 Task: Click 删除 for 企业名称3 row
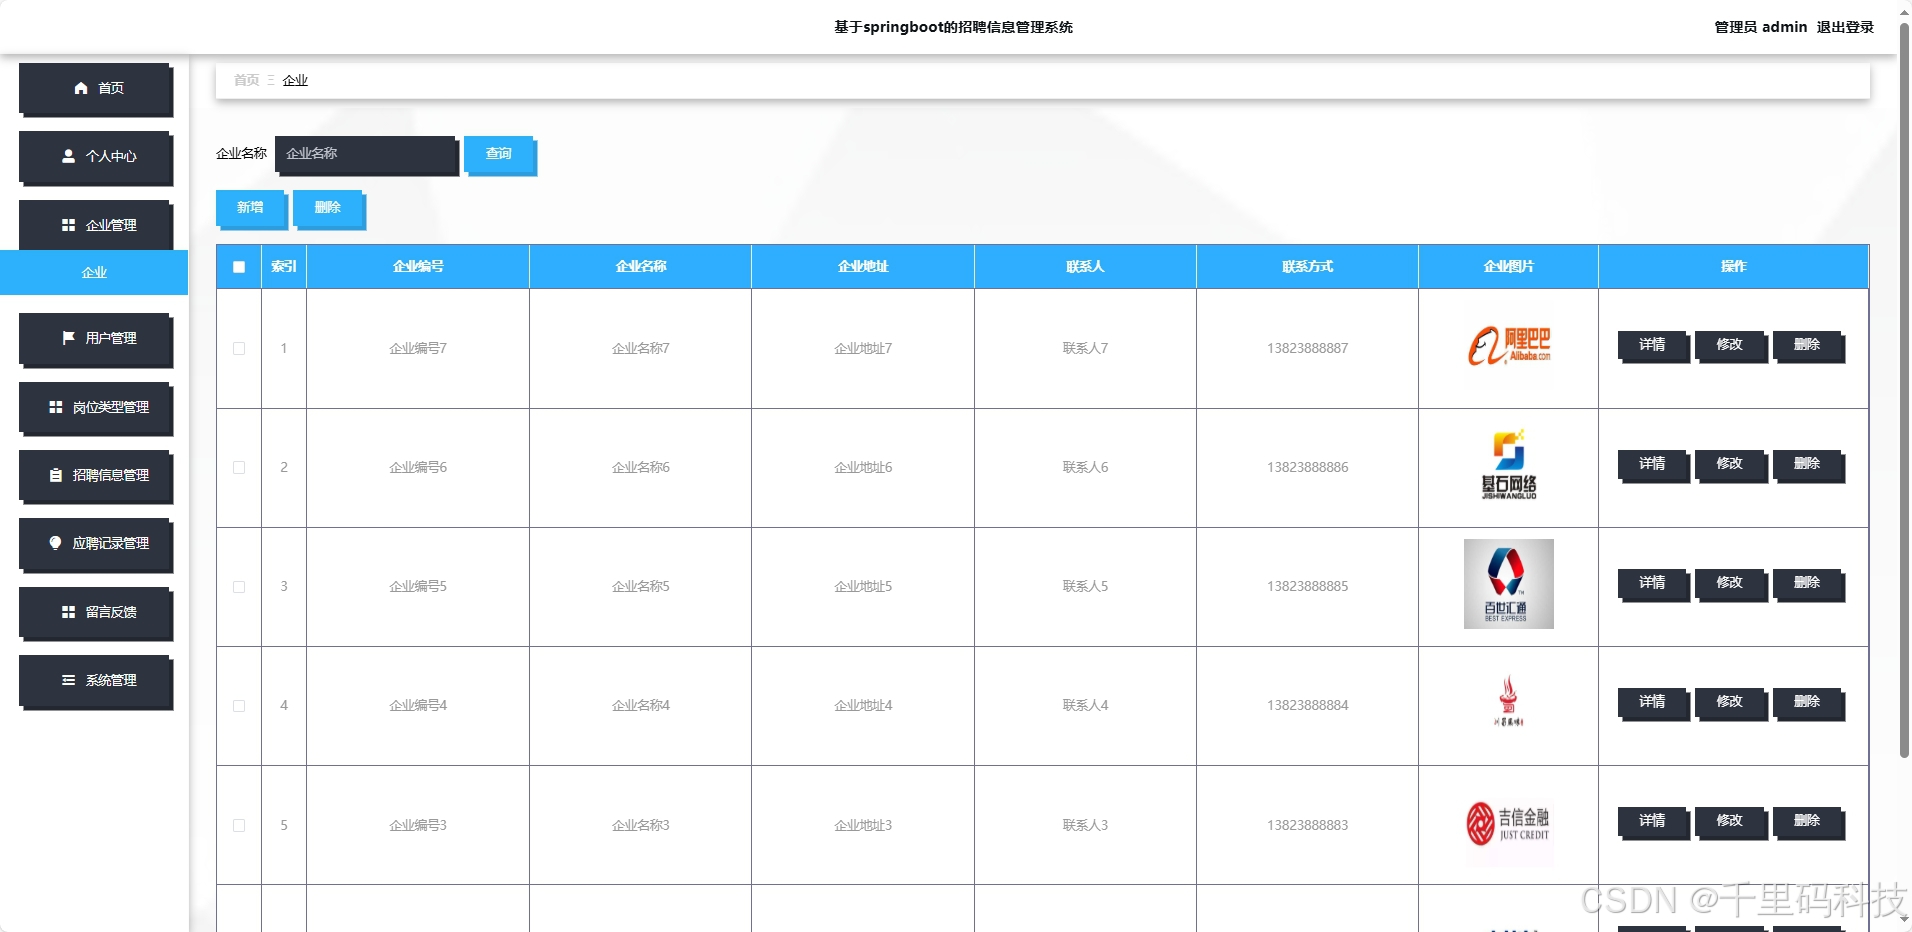[1808, 822]
